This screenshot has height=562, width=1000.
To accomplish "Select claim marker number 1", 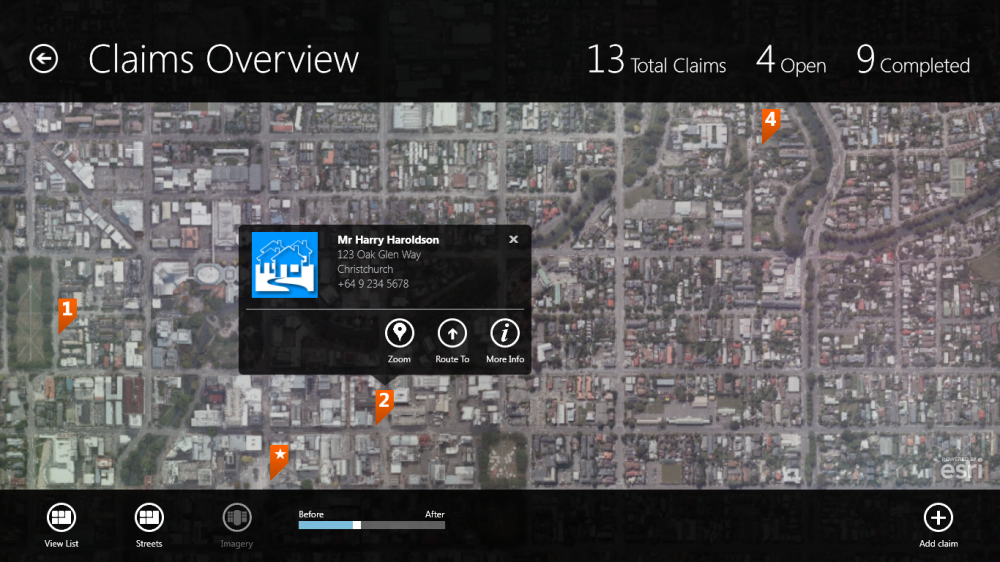I will (x=67, y=313).
